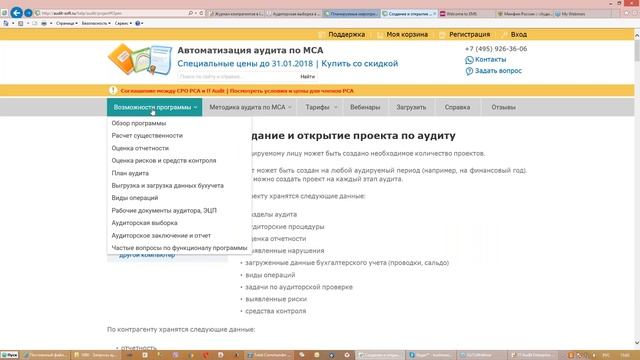Open the 'Безопасность' toolbar dropdown
Viewport: 640px width, 360px height.
click(96, 23)
